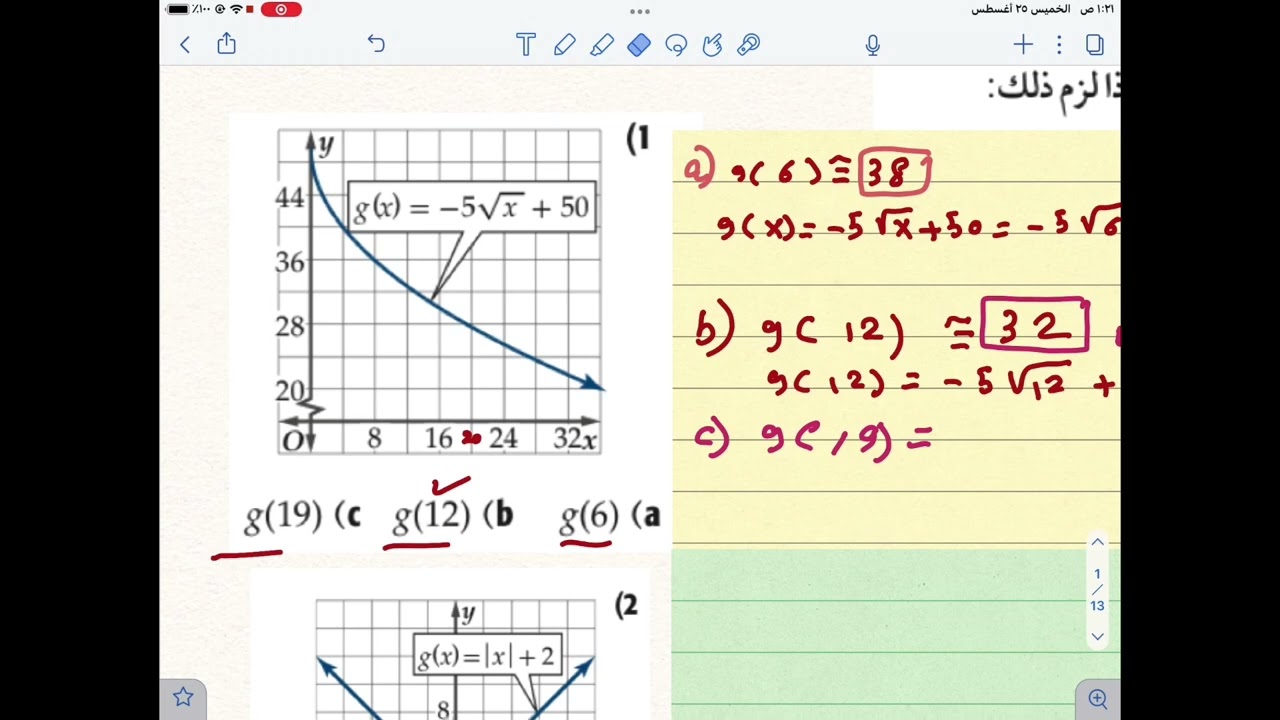Tap the boxed answer 32
The height and width of the screenshot is (720, 1280).
pyautogui.click(x=1035, y=325)
